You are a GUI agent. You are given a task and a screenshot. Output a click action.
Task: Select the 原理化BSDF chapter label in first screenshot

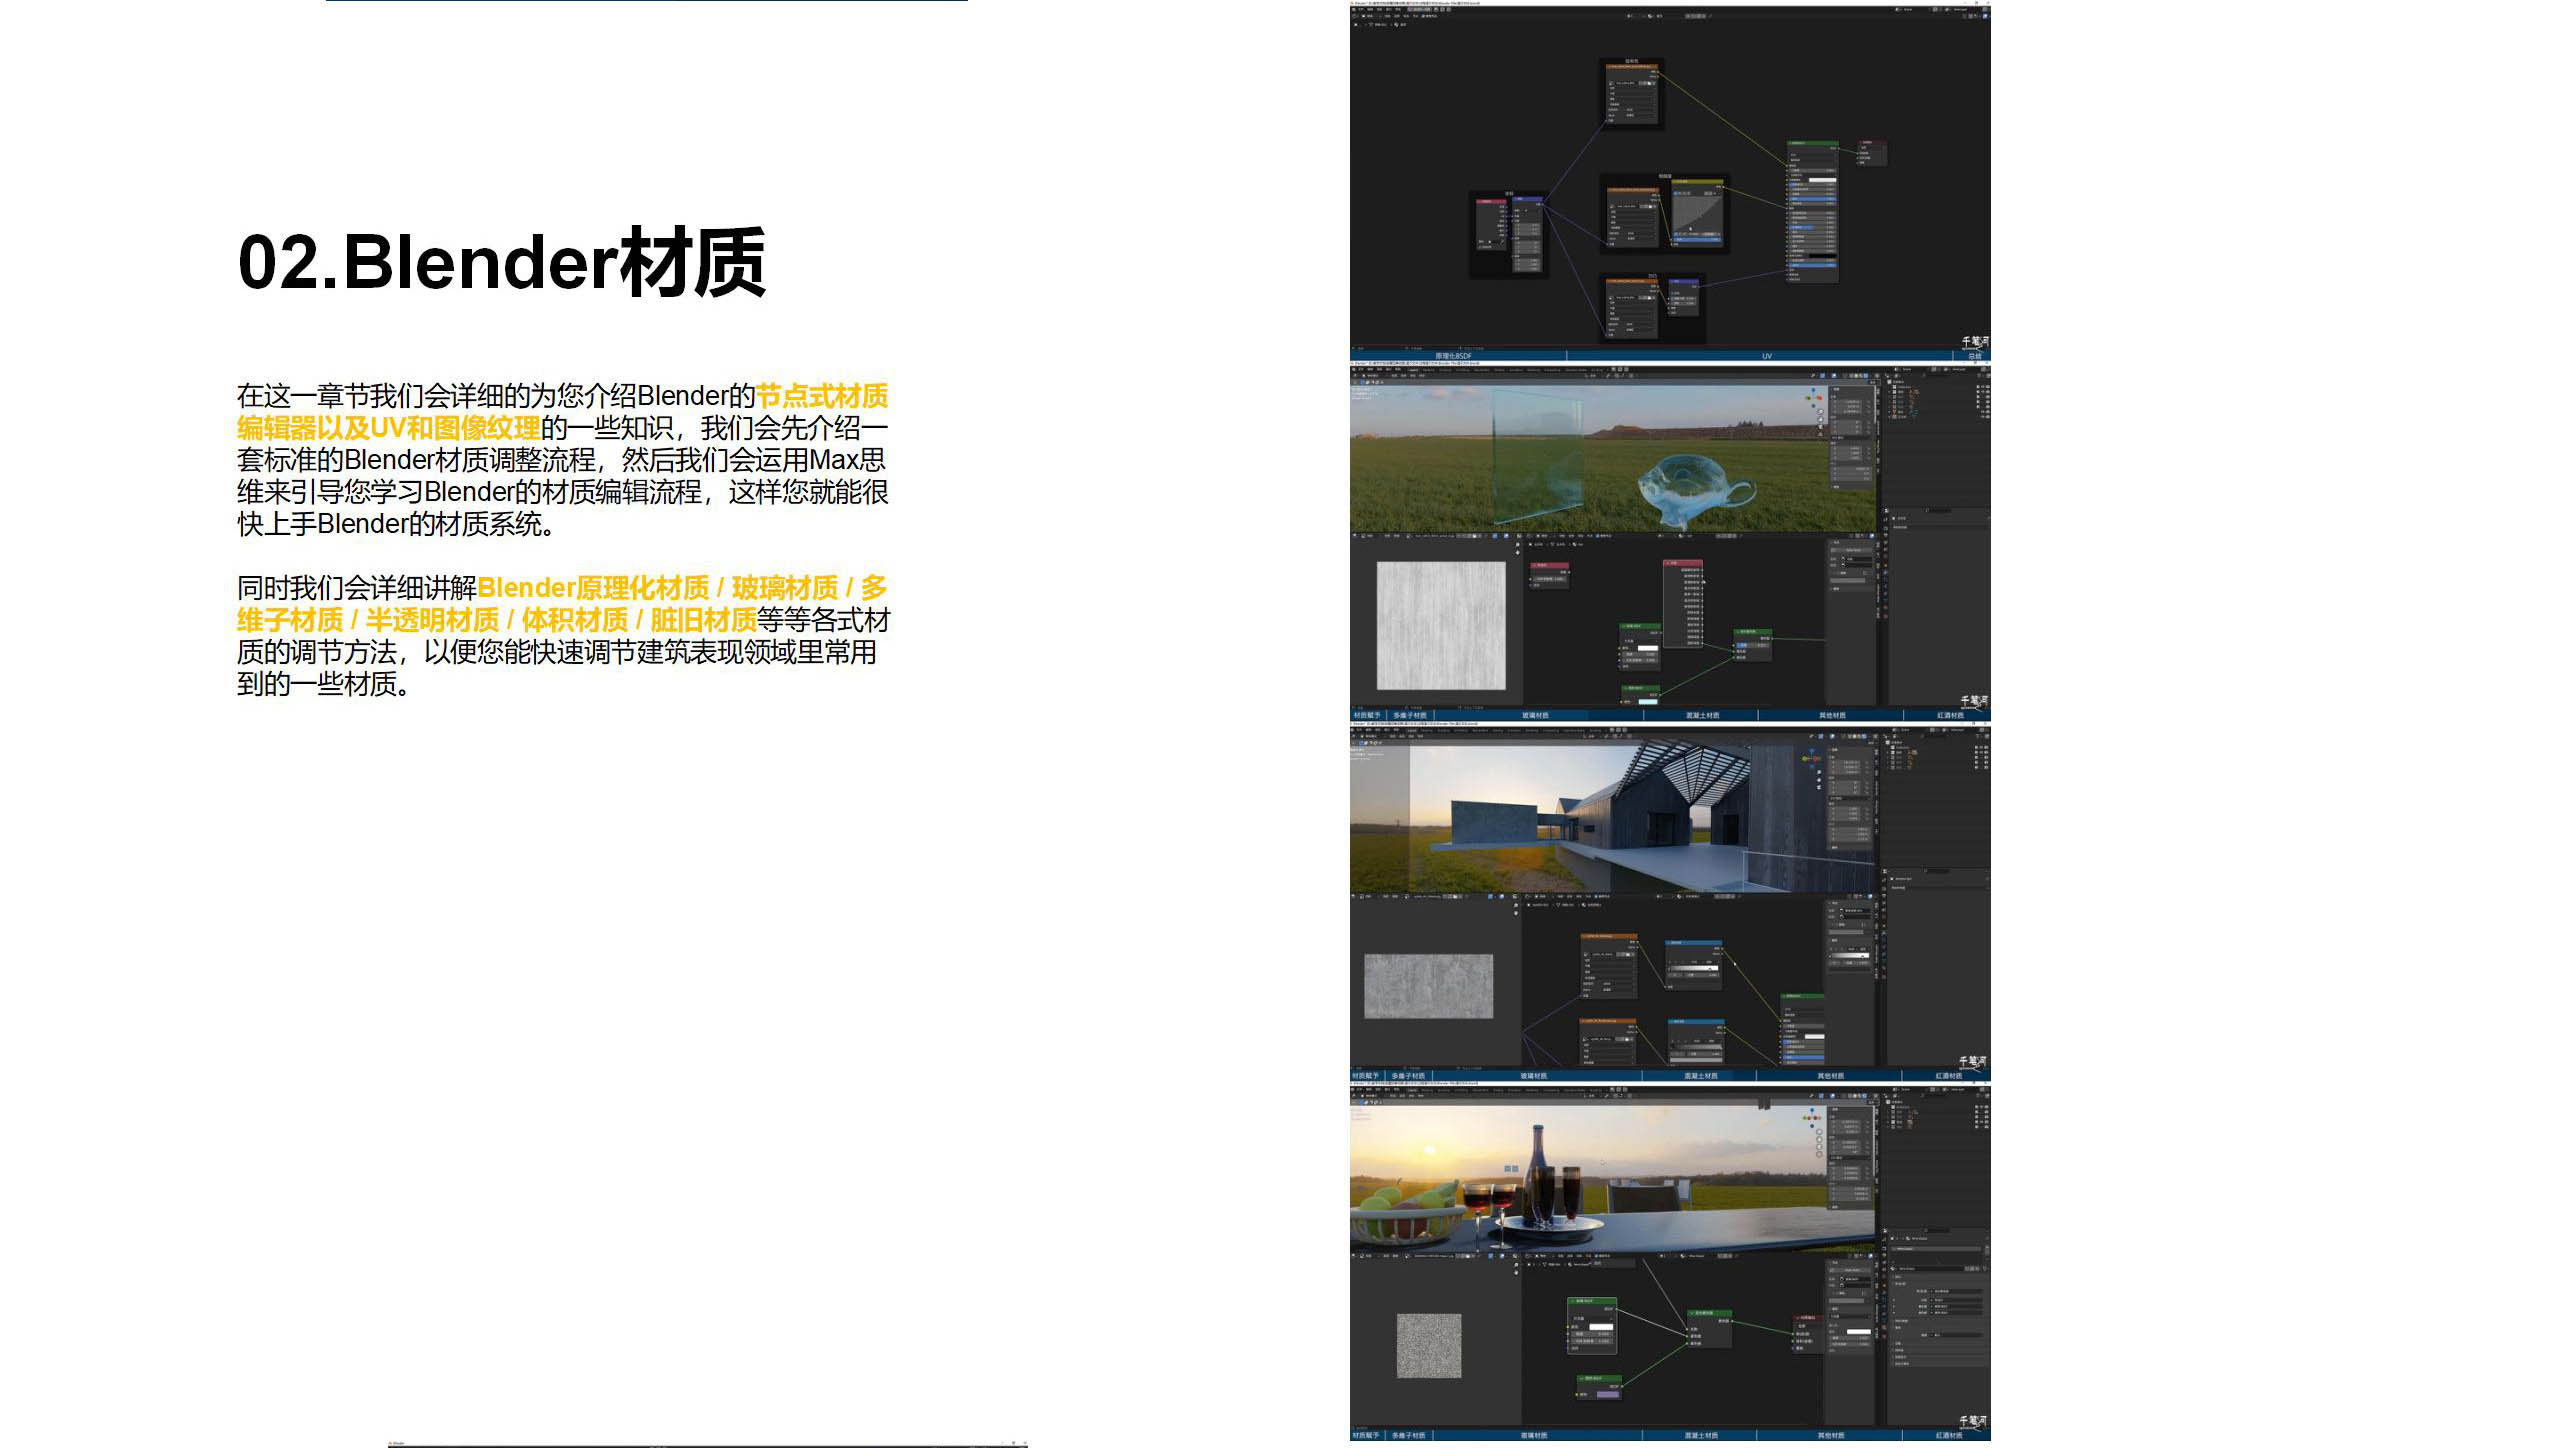coord(1453,356)
